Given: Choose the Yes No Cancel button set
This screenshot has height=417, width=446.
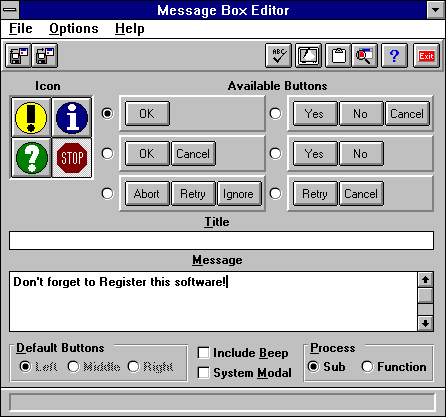Looking at the screenshot, I should point(275,114).
